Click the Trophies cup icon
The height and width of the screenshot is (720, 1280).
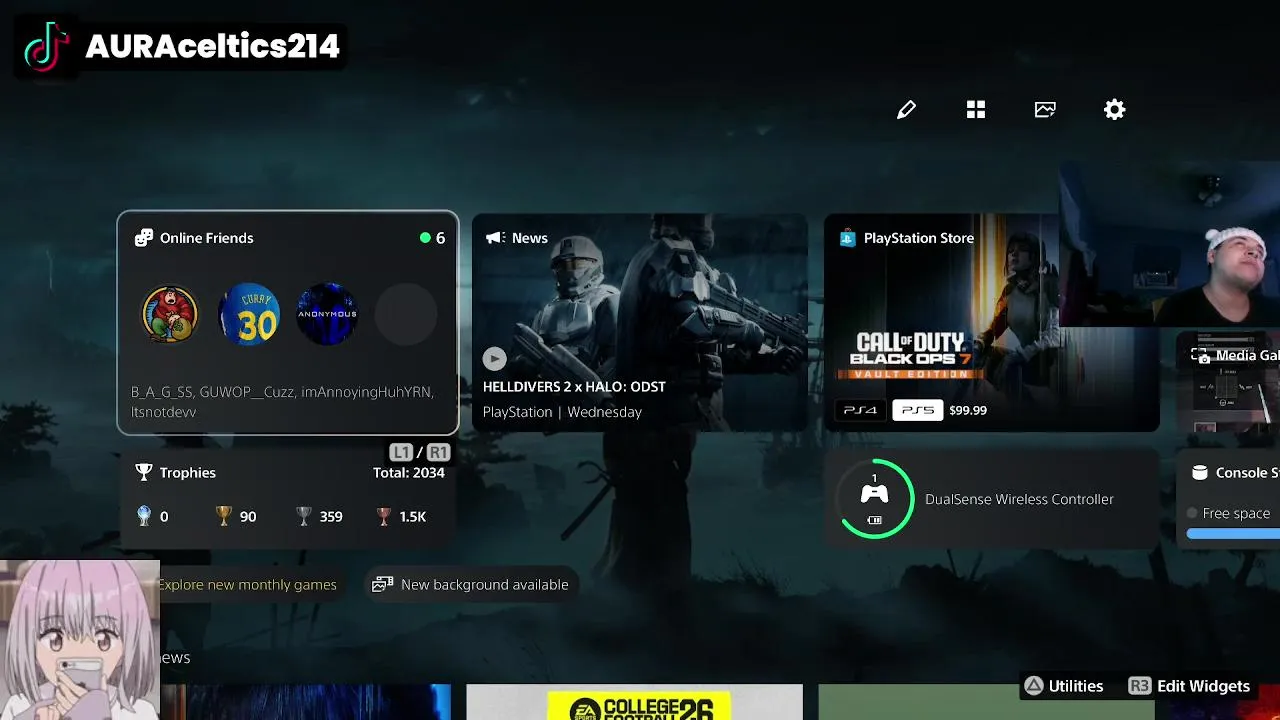click(144, 472)
